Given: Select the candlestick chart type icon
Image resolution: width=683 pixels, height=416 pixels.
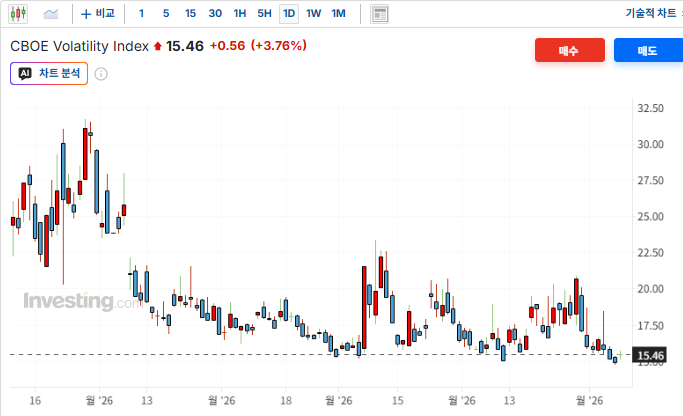Looking at the screenshot, I should (18, 14).
